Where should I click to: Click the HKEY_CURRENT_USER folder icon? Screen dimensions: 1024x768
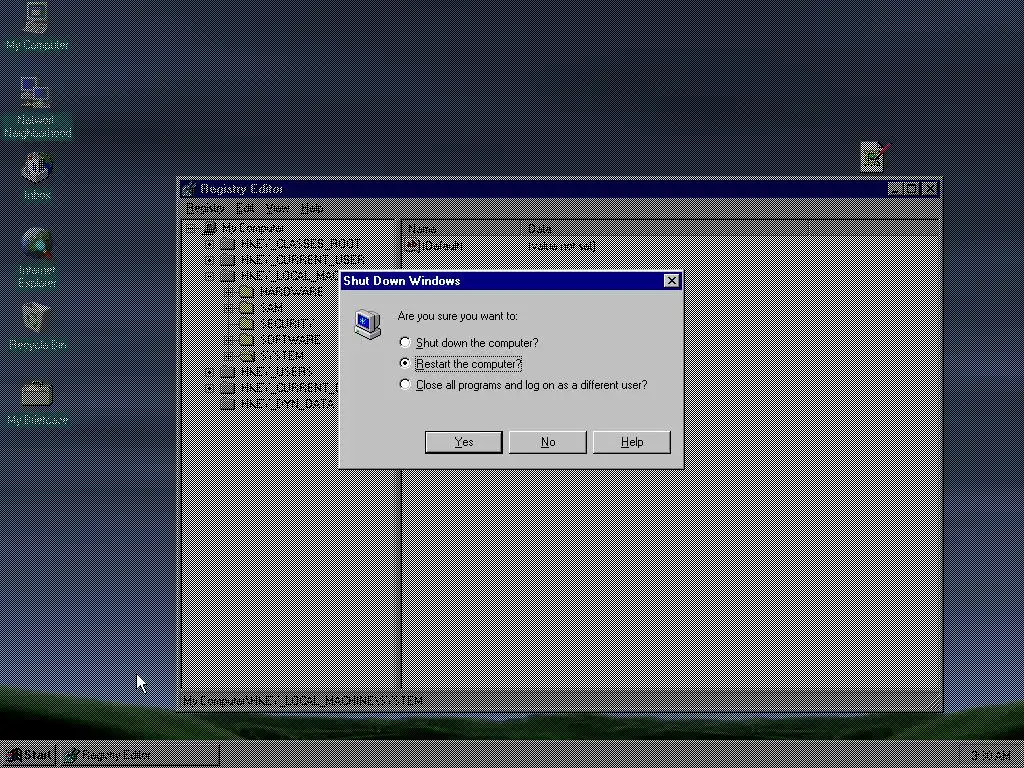point(227,260)
